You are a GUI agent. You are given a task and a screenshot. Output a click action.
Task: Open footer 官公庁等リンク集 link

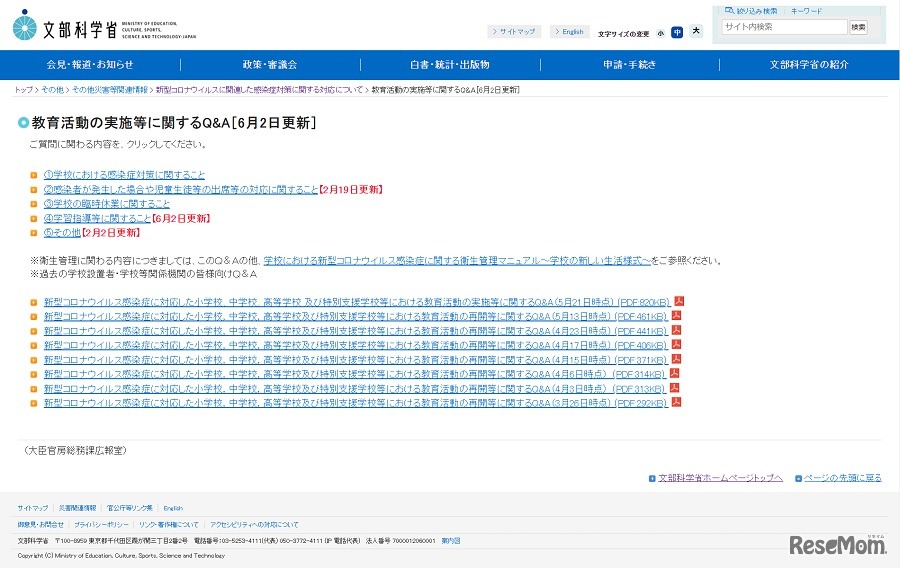pos(130,508)
